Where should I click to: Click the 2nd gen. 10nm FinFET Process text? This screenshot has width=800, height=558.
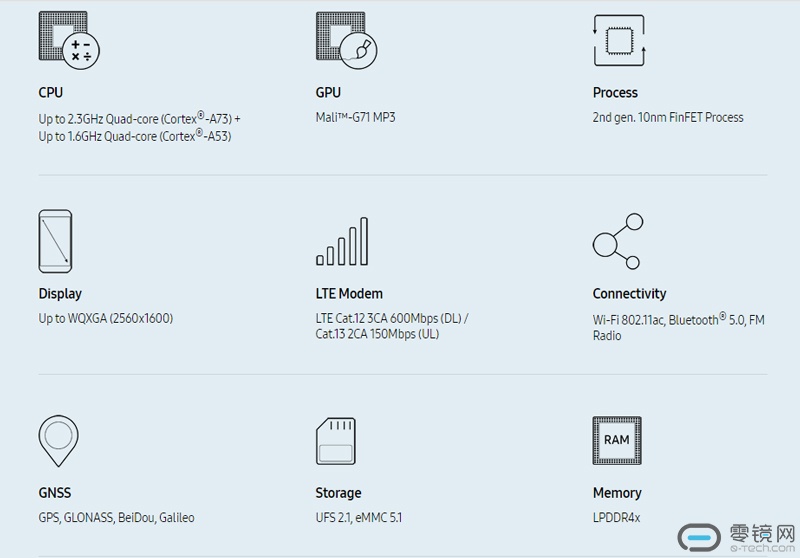pos(668,118)
